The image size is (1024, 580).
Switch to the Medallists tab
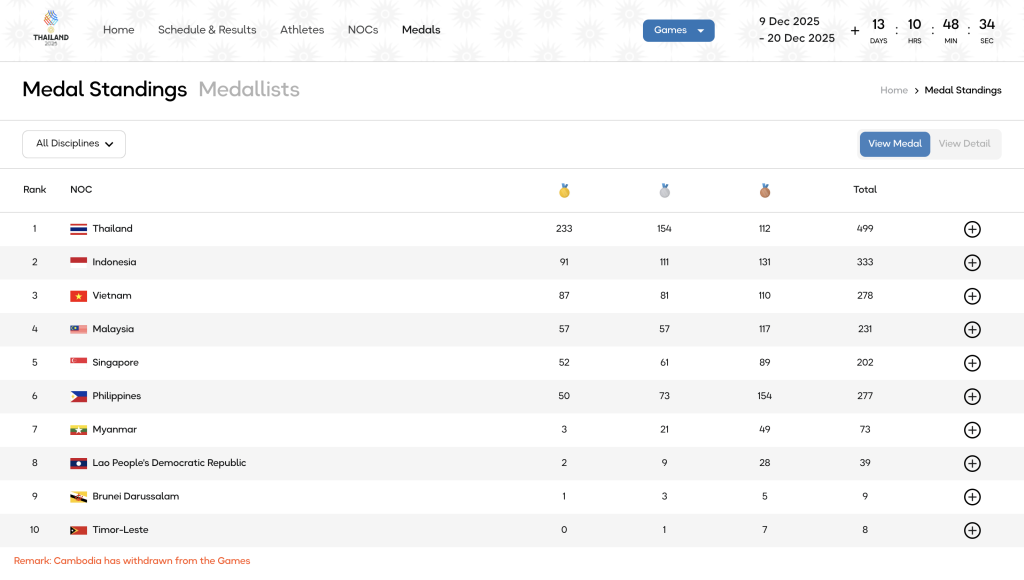click(249, 89)
